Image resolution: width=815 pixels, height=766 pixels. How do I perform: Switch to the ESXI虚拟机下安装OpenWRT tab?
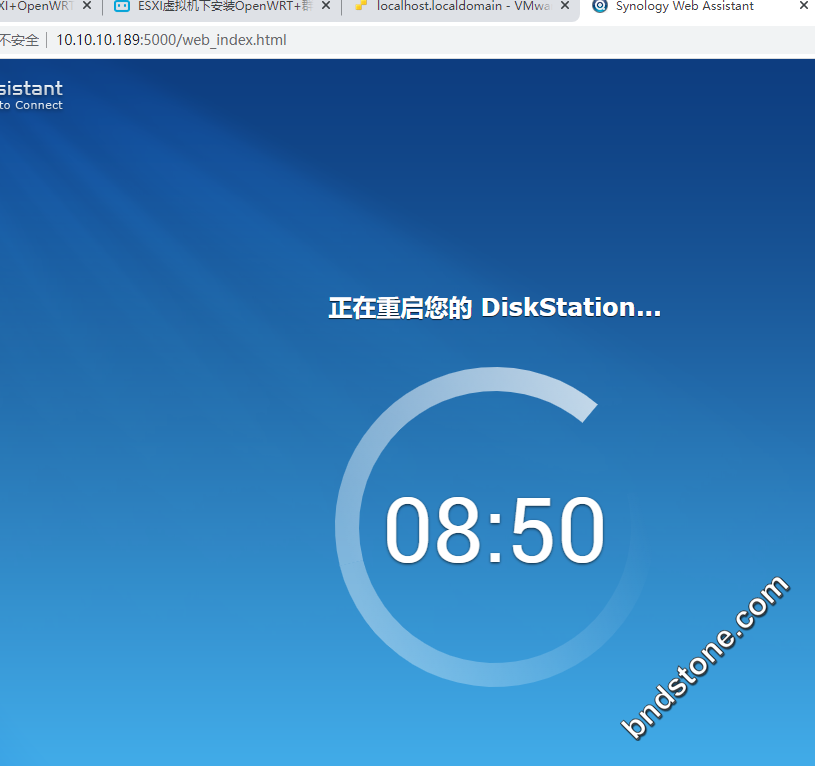(x=221, y=6)
